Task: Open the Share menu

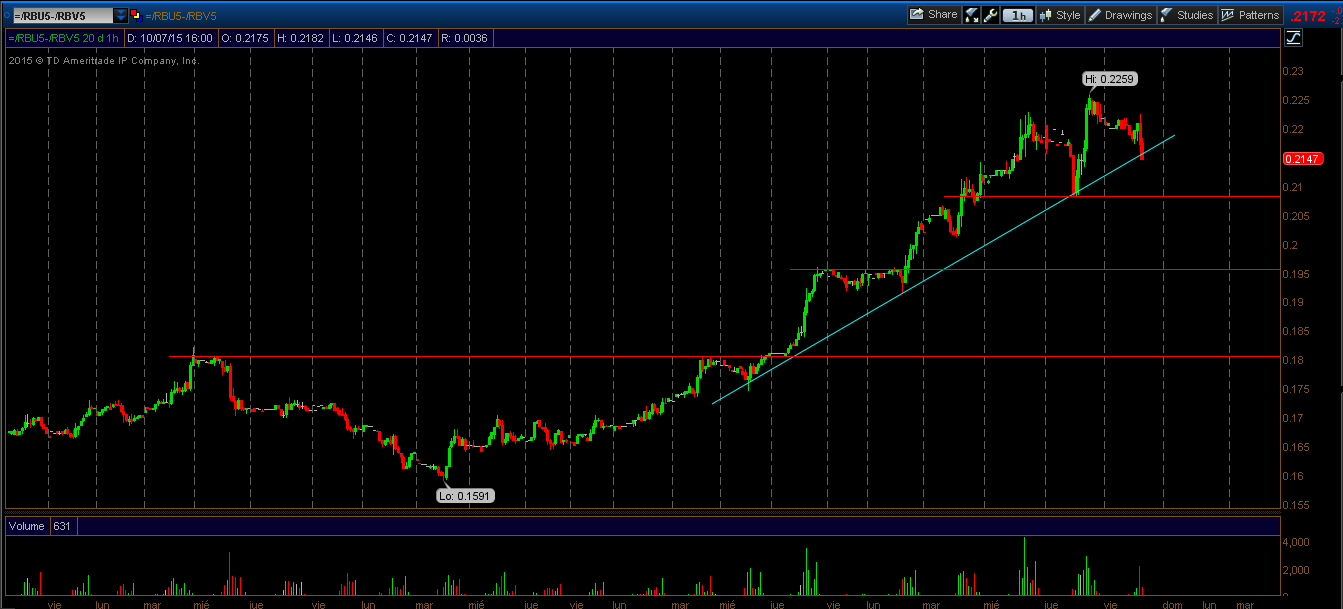Action: pos(934,15)
